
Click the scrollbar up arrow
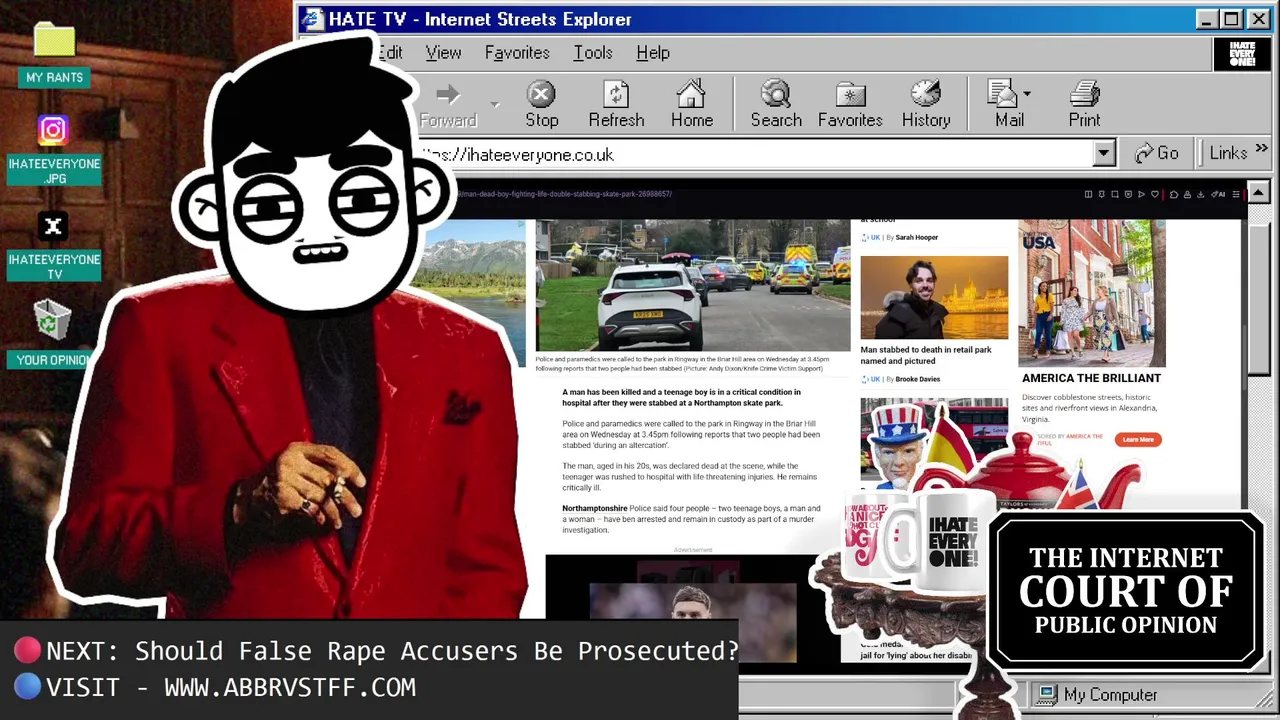[1259, 193]
